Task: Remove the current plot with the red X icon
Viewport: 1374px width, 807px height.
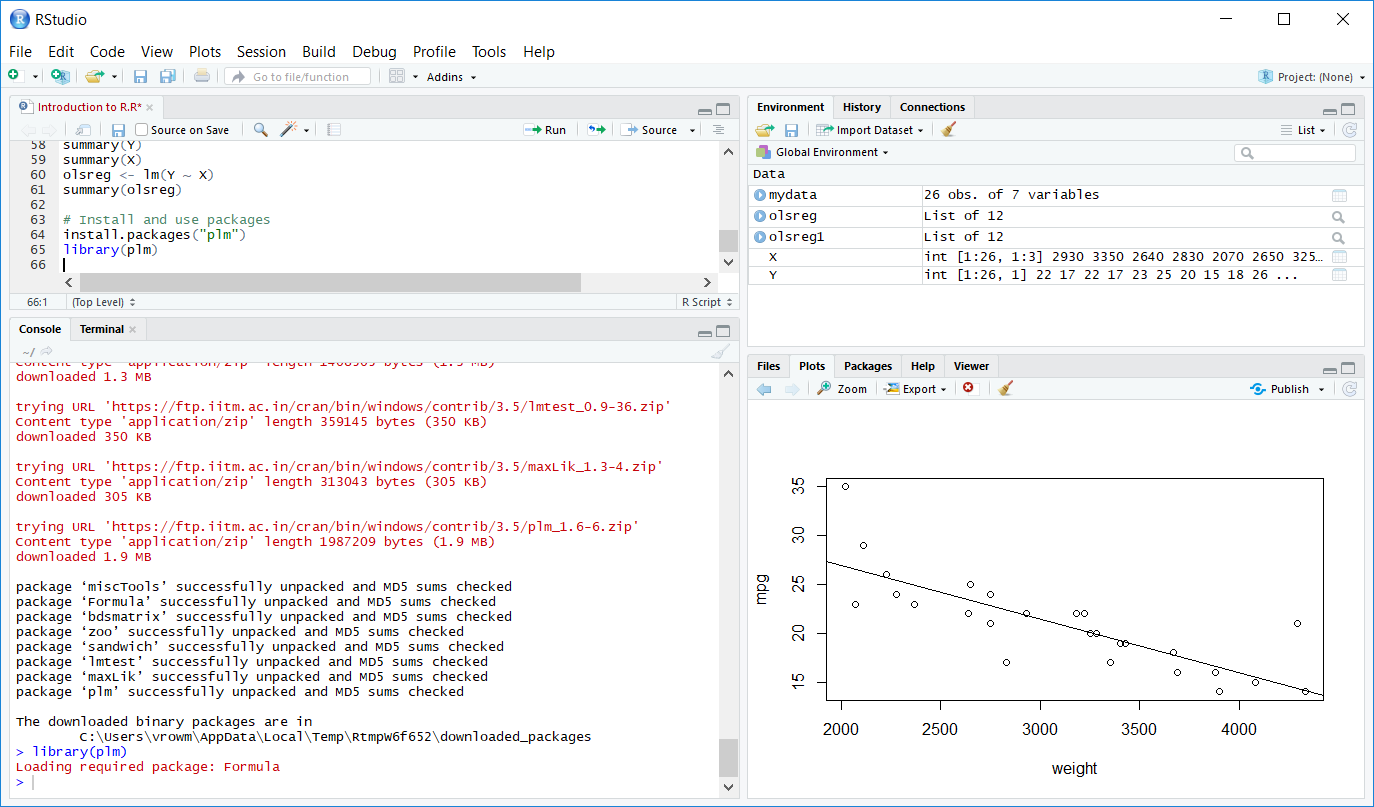Action: pyautogui.click(x=968, y=388)
